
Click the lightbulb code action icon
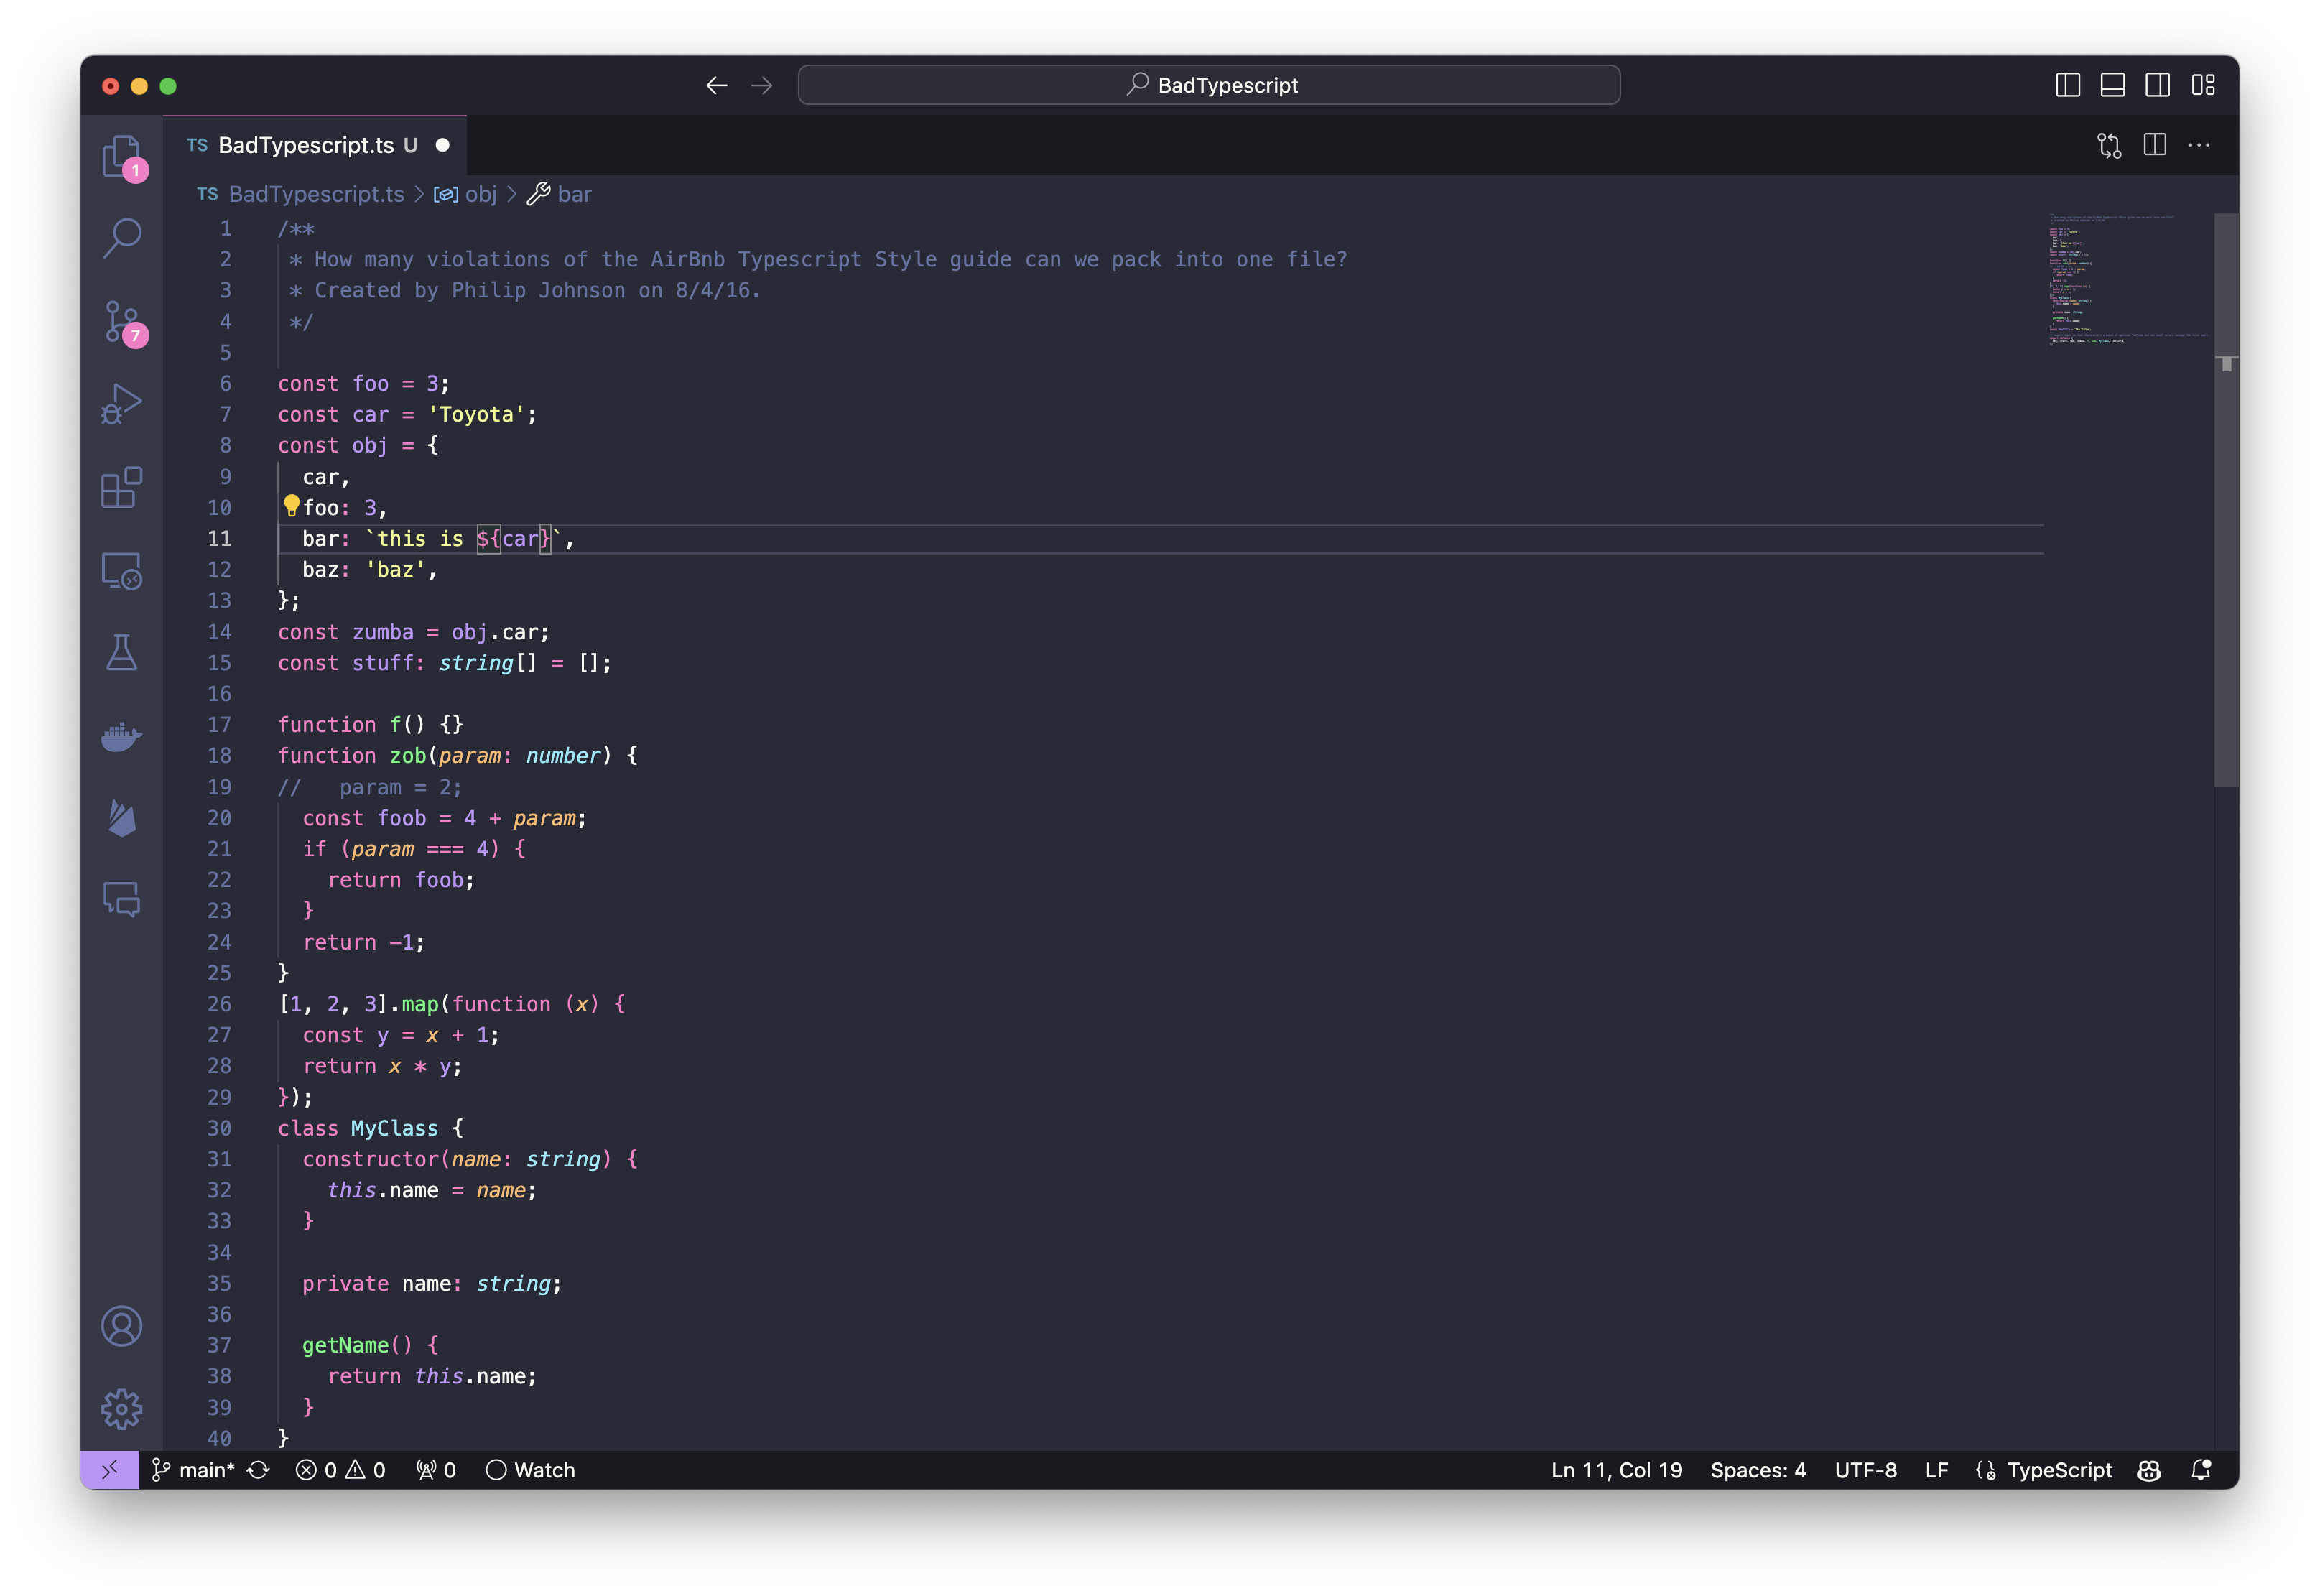click(291, 506)
